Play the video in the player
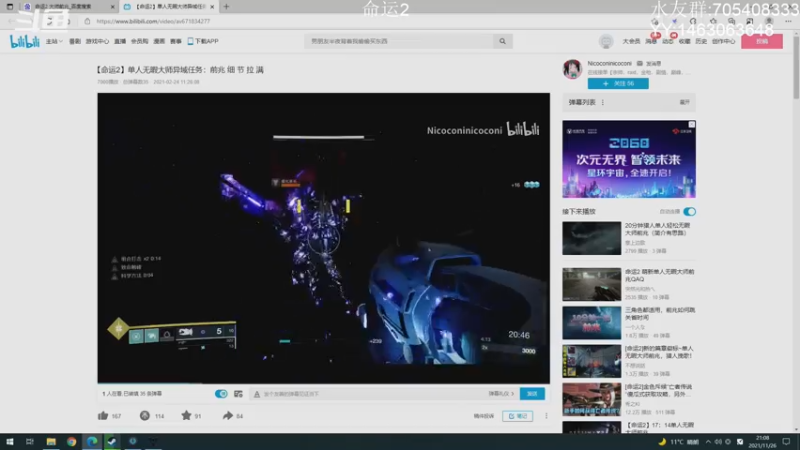The image size is (800, 450). (323, 238)
